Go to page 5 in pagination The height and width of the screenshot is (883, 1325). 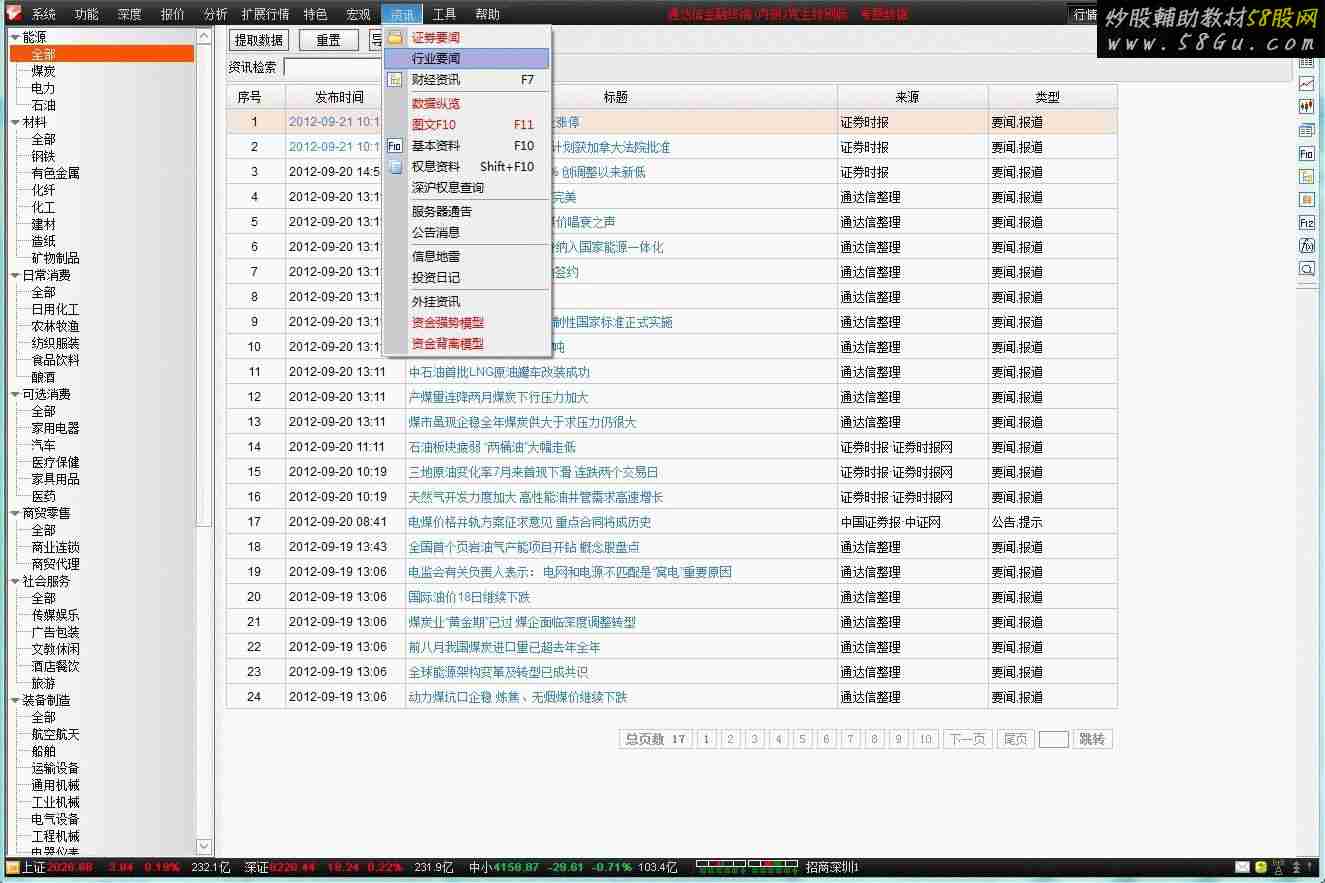pyautogui.click(x=802, y=739)
